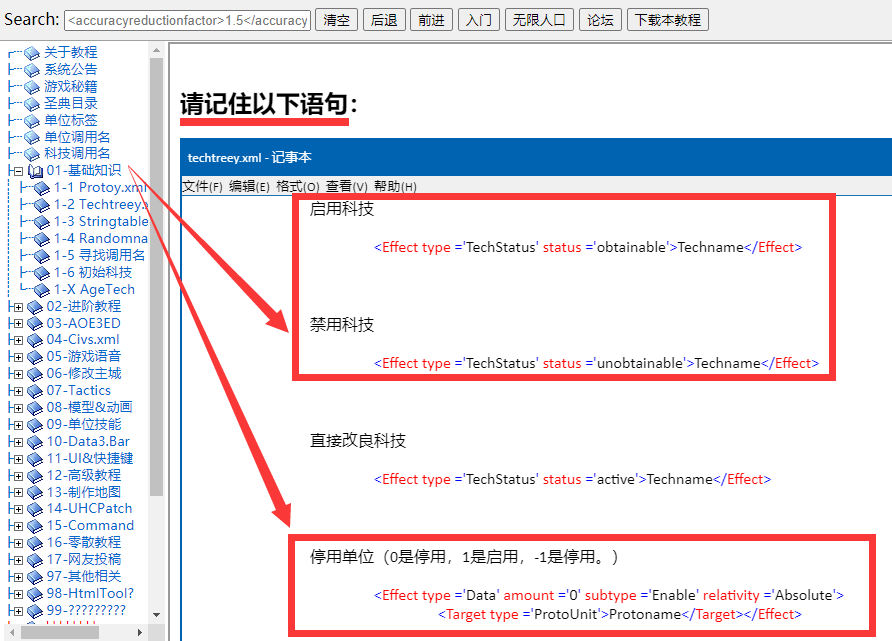Expand the 03-AOE3ED tree node
The height and width of the screenshot is (641, 892).
point(18,324)
